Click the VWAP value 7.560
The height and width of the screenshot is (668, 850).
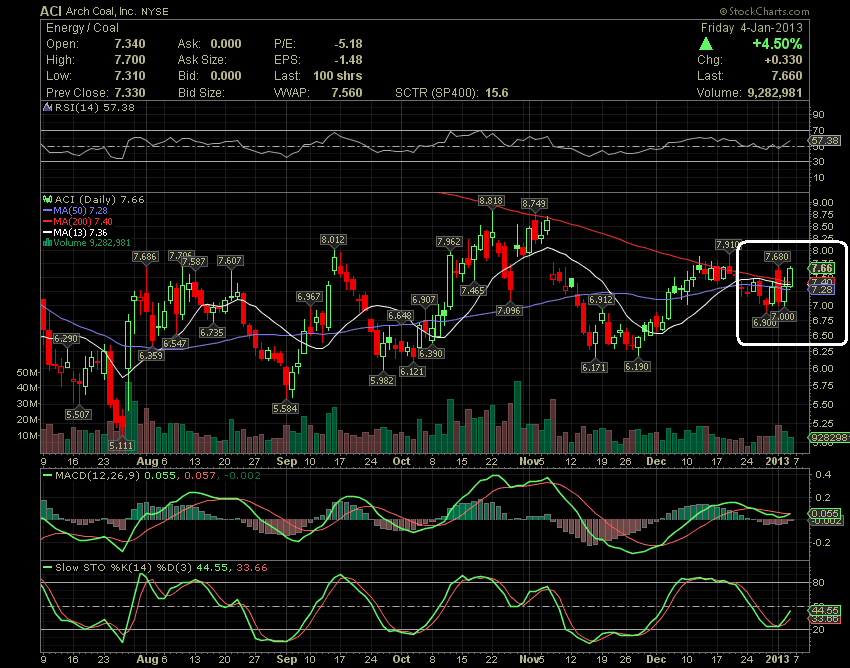(346, 93)
